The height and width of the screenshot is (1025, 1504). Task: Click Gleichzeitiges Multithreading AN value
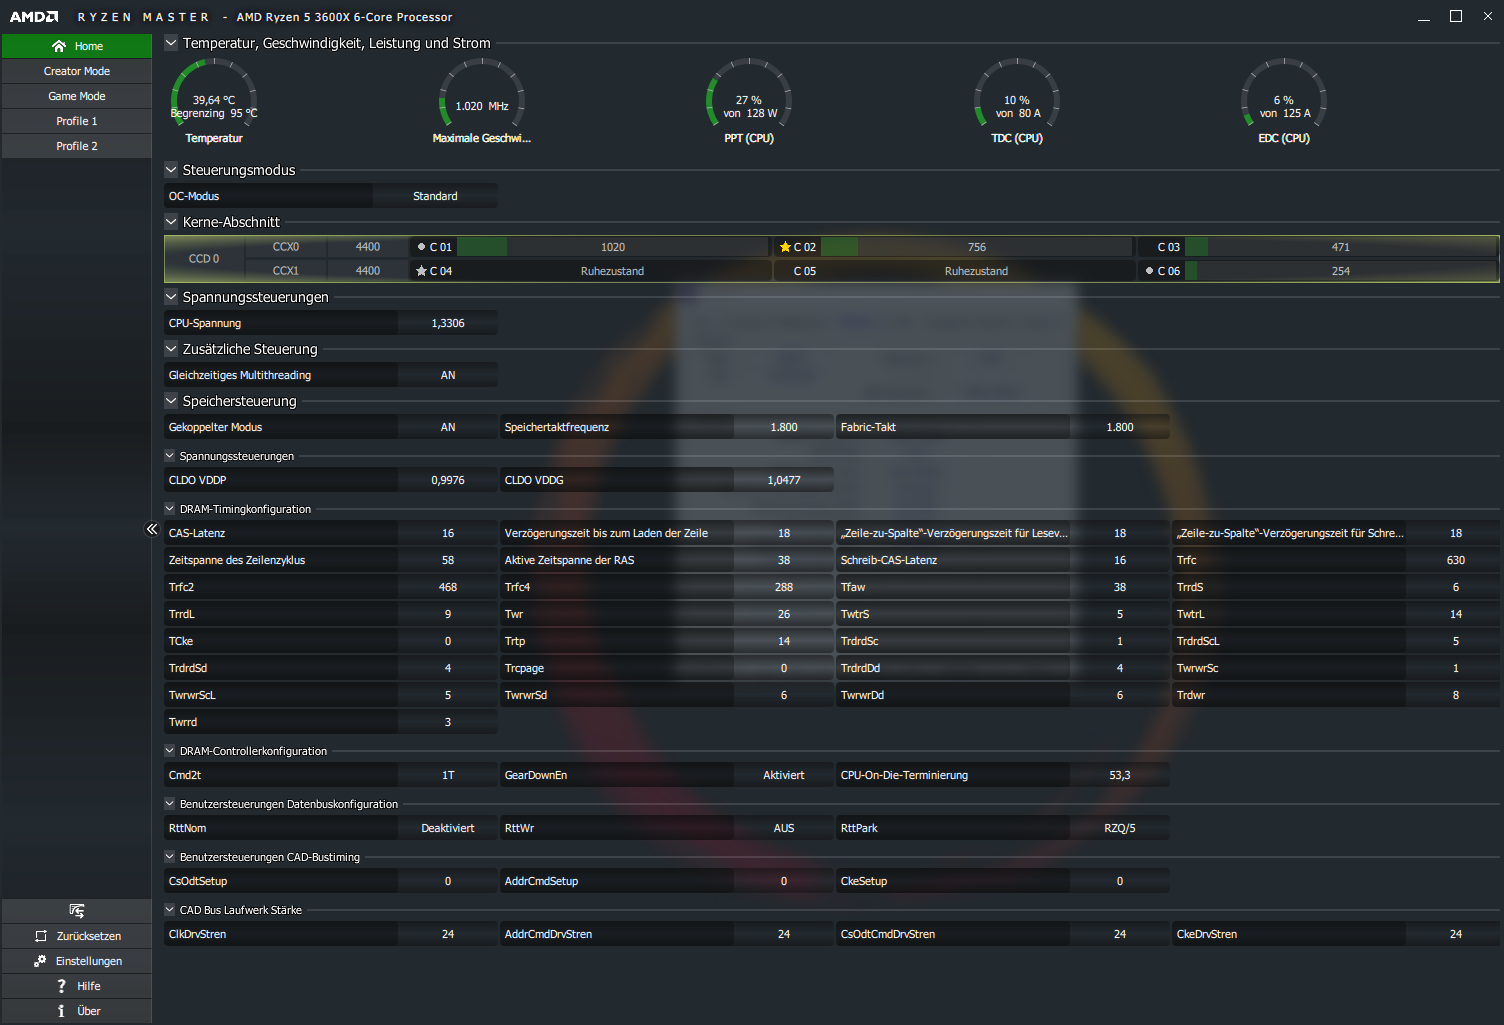coord(448,375)
